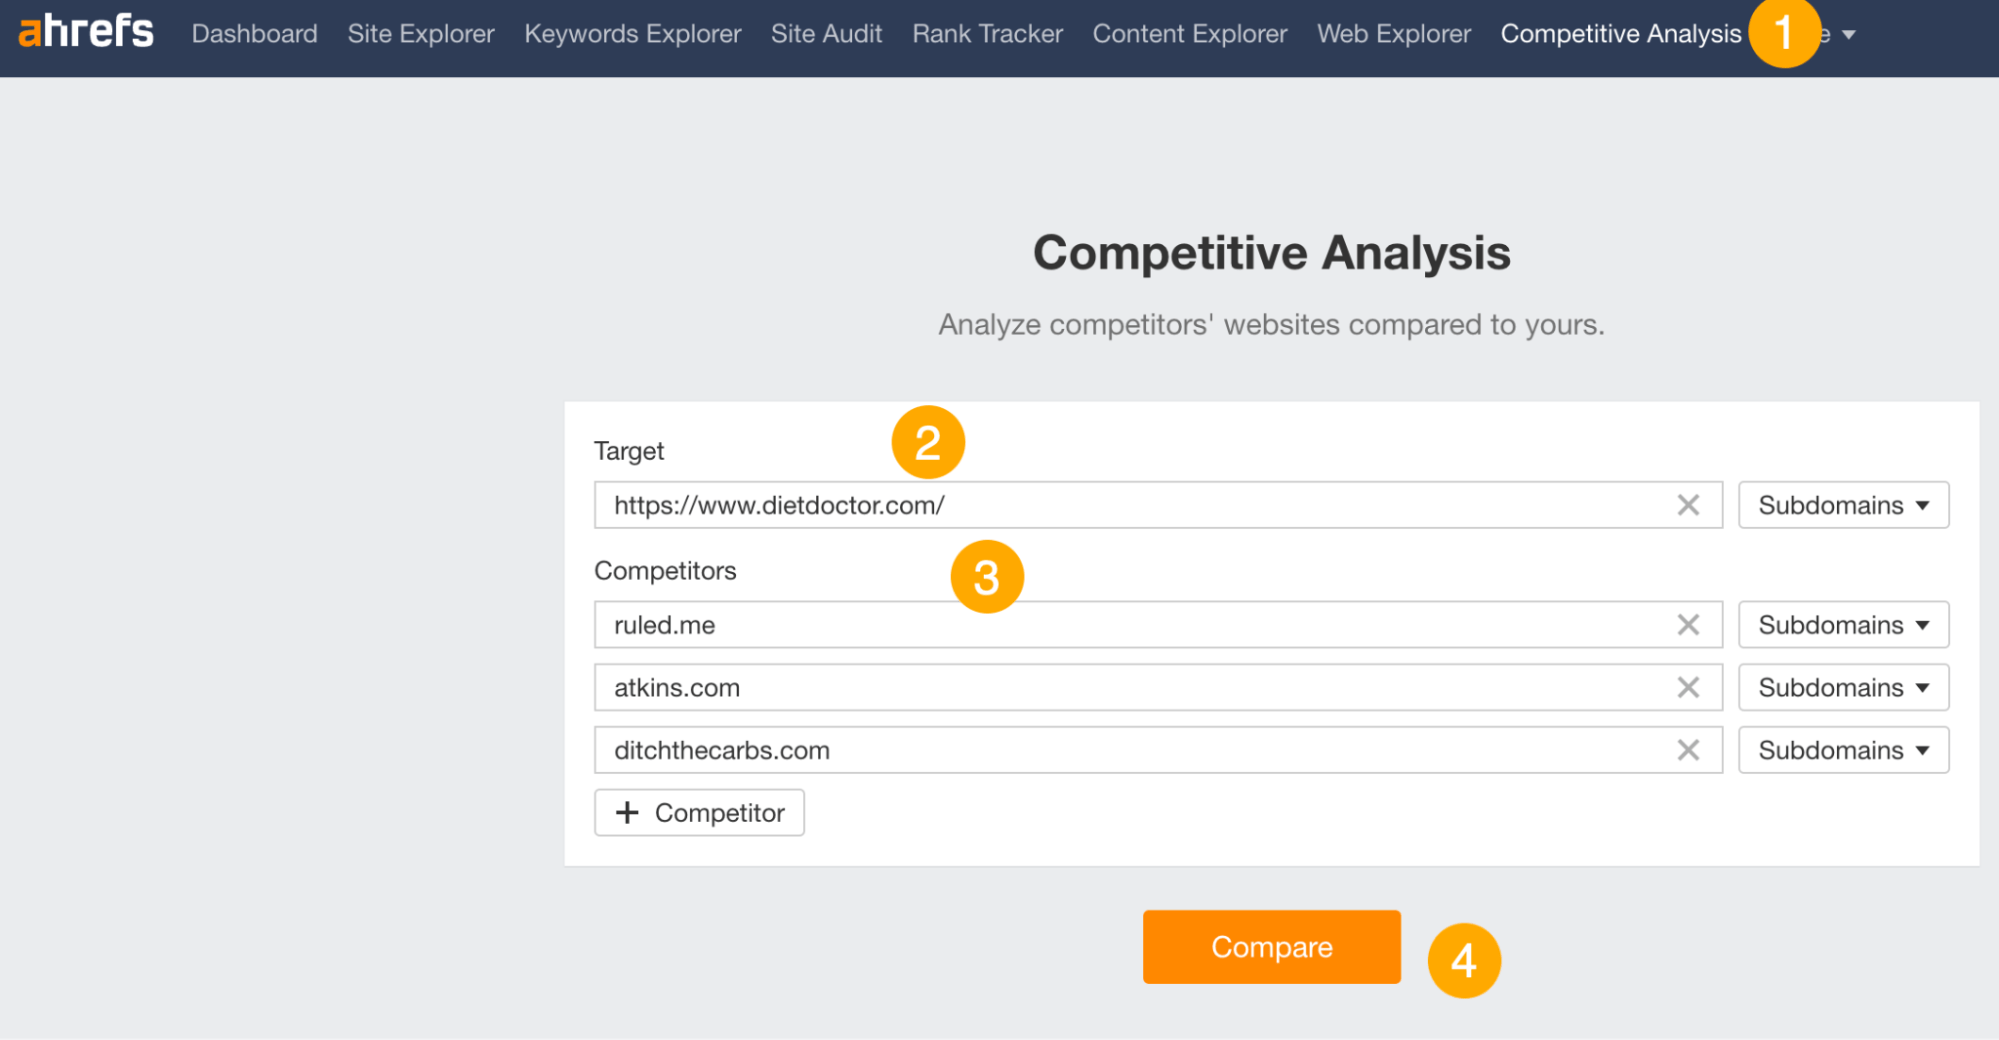Click the plus icon to add competitor

point(627,812)
